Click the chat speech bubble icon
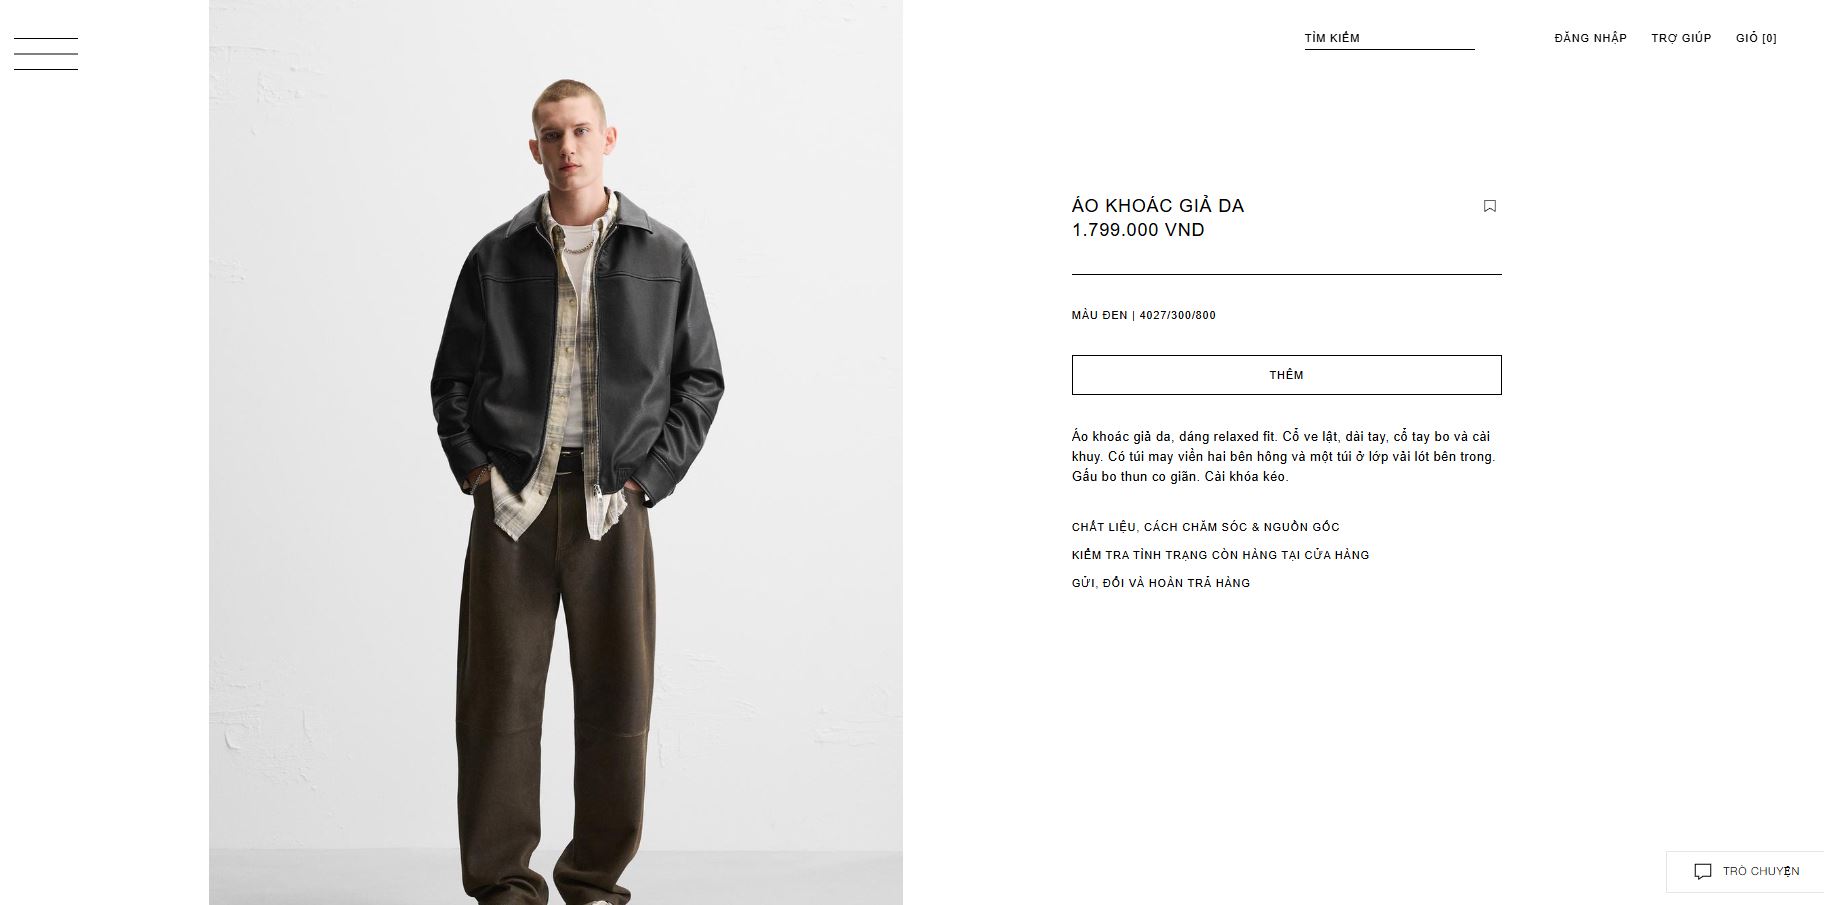The width and height of the screenshot is (1824, 905). point(1702,872)
